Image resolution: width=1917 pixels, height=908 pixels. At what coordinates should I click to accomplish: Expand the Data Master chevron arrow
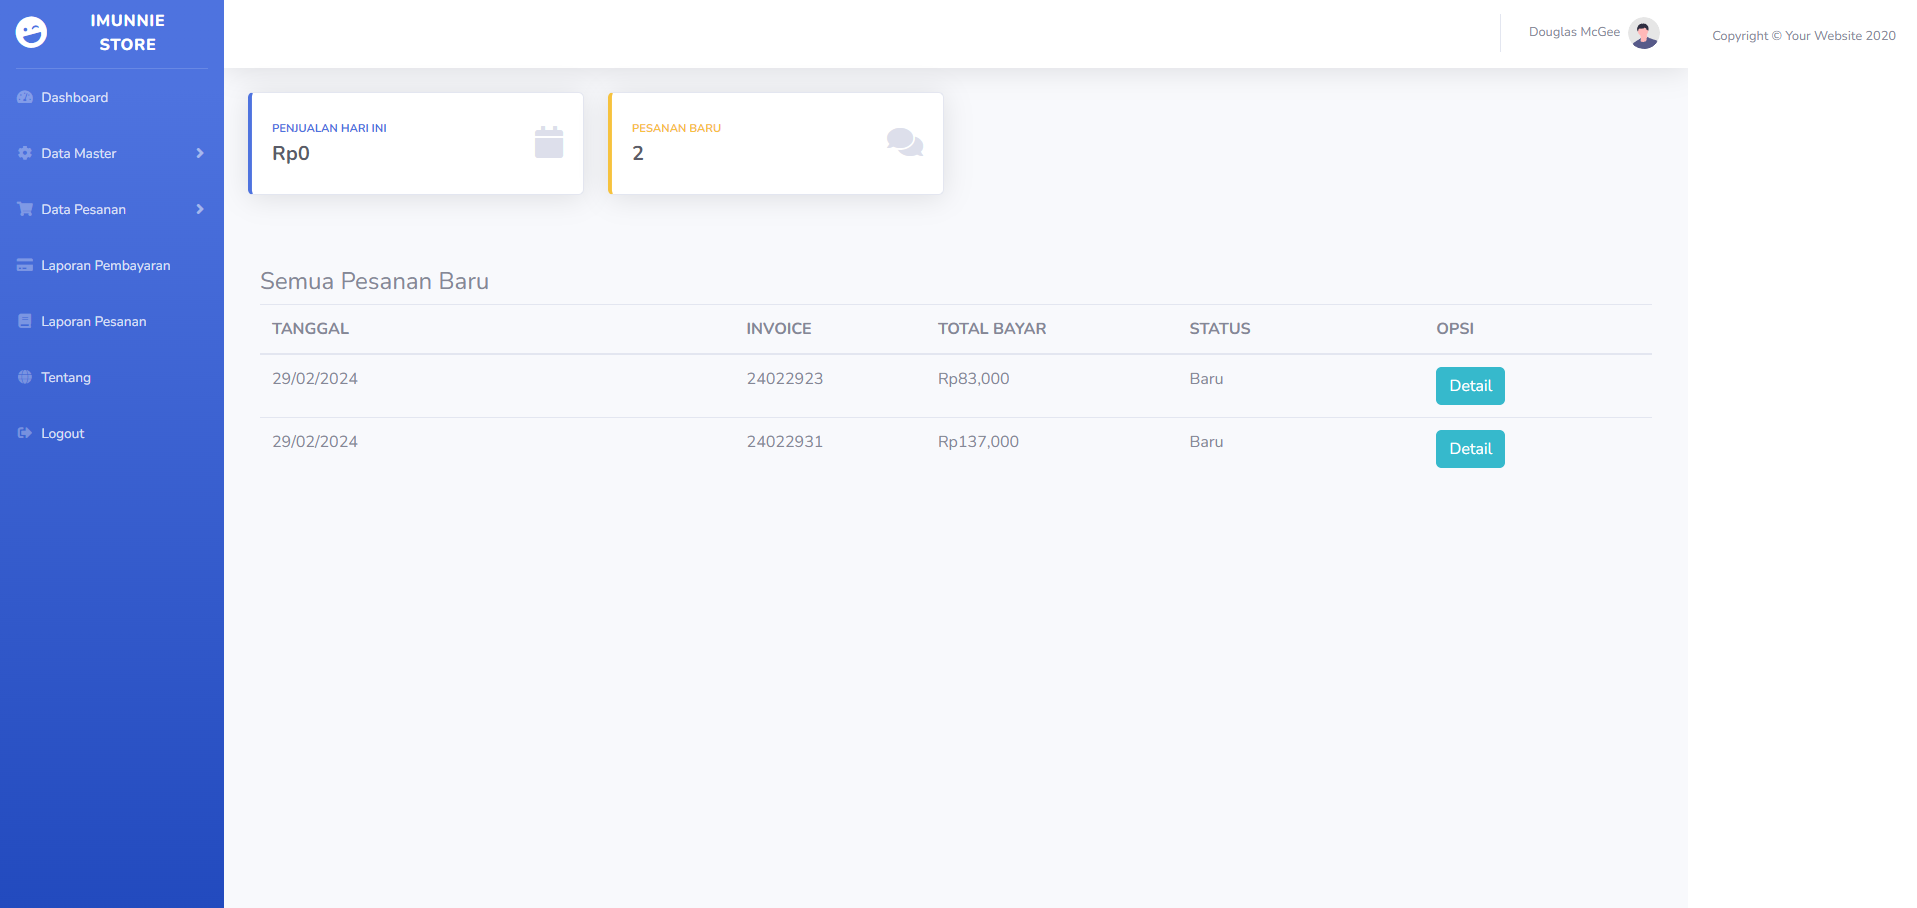pyautogui.click(x=200, y=153)
